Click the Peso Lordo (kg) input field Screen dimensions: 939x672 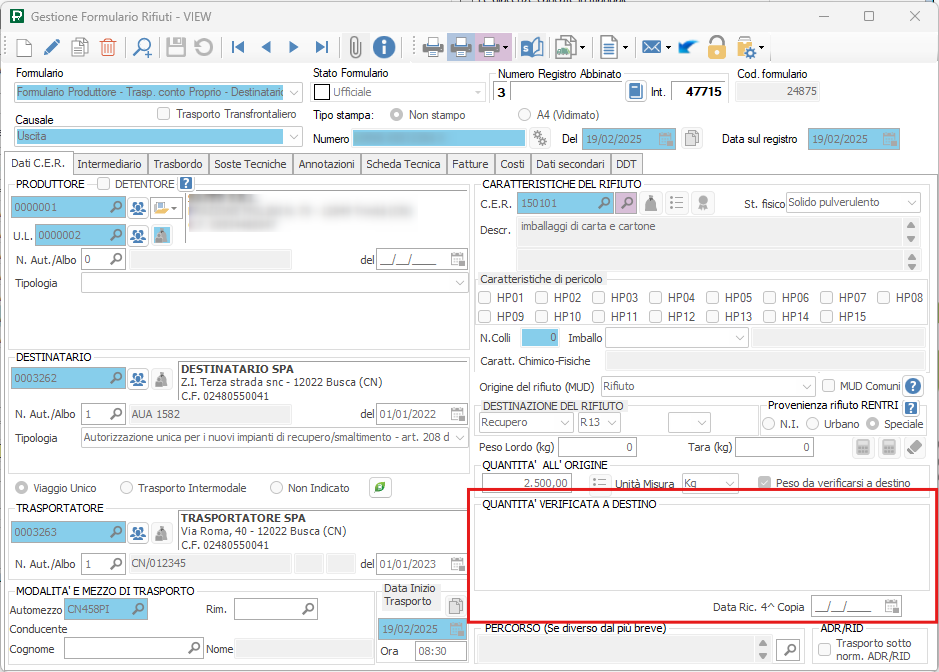coord(585,447)
